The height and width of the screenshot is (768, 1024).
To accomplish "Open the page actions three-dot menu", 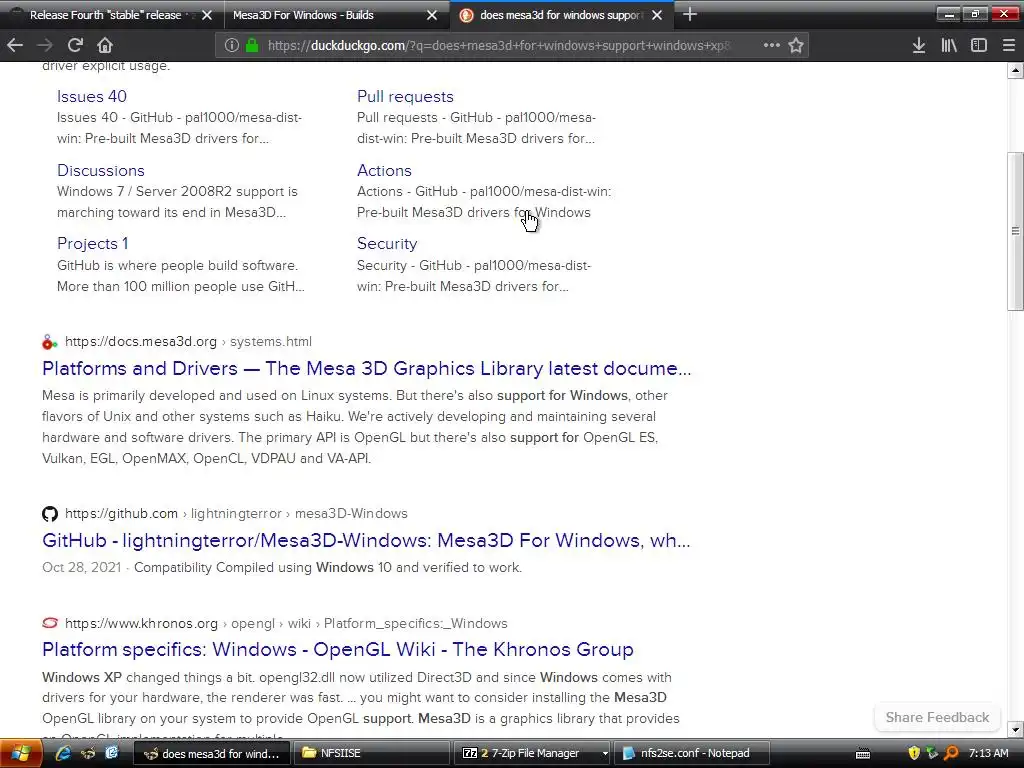I will coord(771,45).
